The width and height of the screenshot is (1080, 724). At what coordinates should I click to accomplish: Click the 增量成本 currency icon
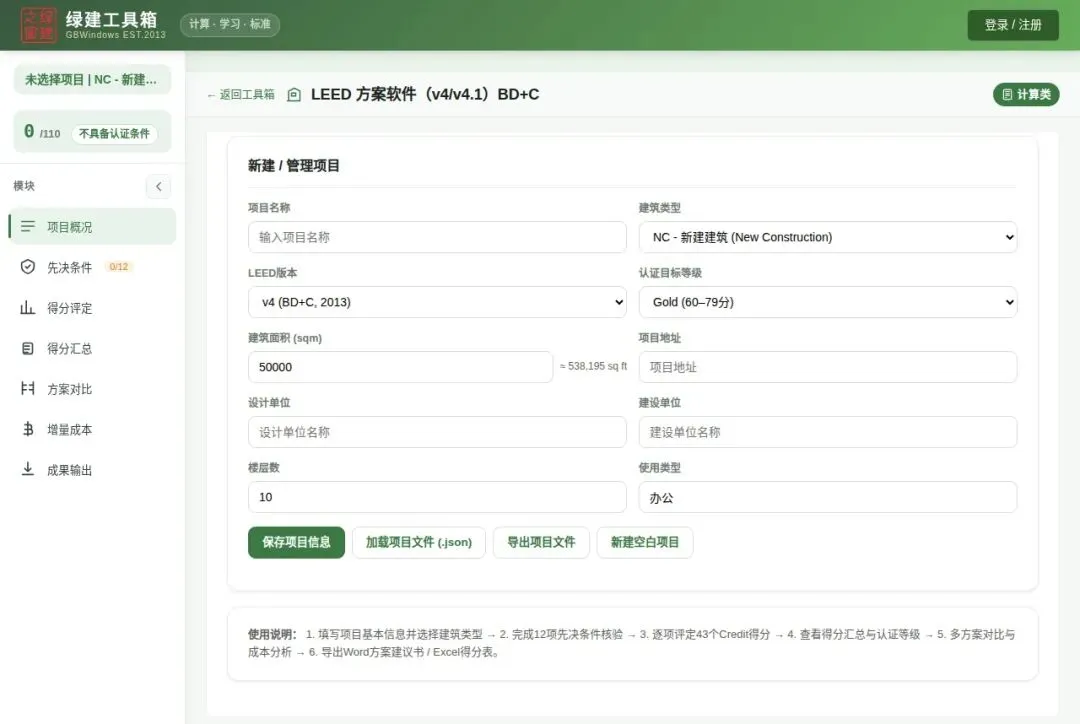[28, 429]
